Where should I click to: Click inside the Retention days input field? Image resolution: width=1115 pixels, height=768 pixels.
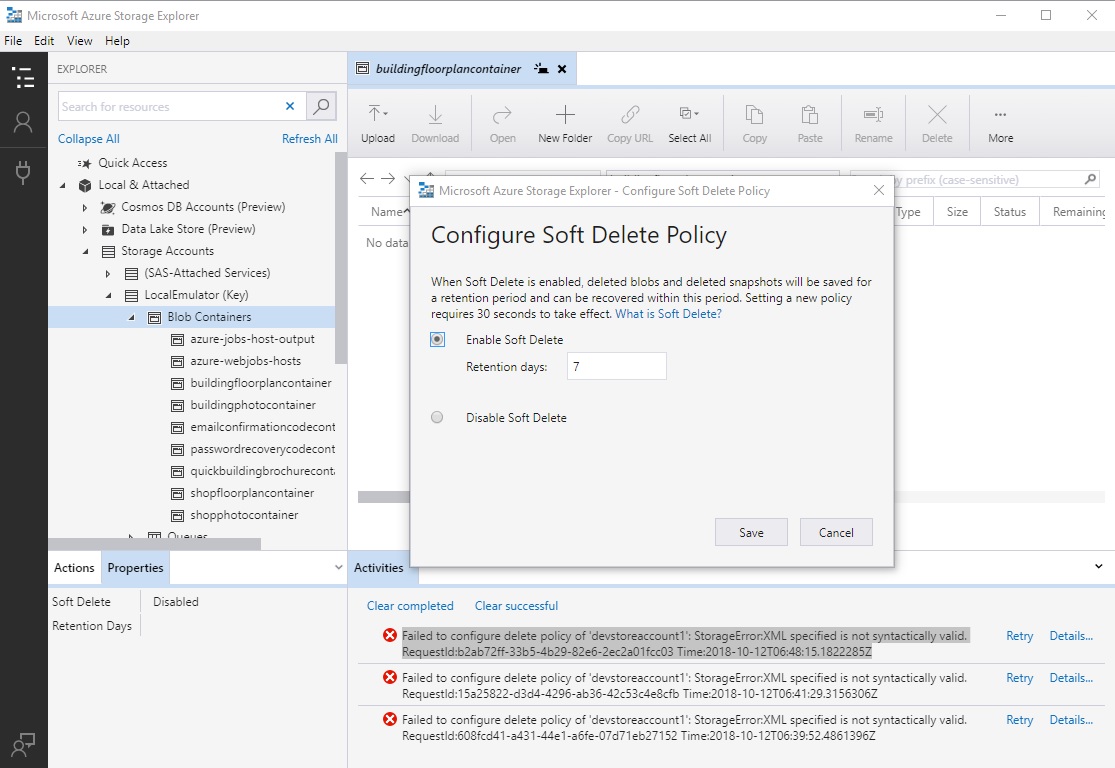click(616, 366)
